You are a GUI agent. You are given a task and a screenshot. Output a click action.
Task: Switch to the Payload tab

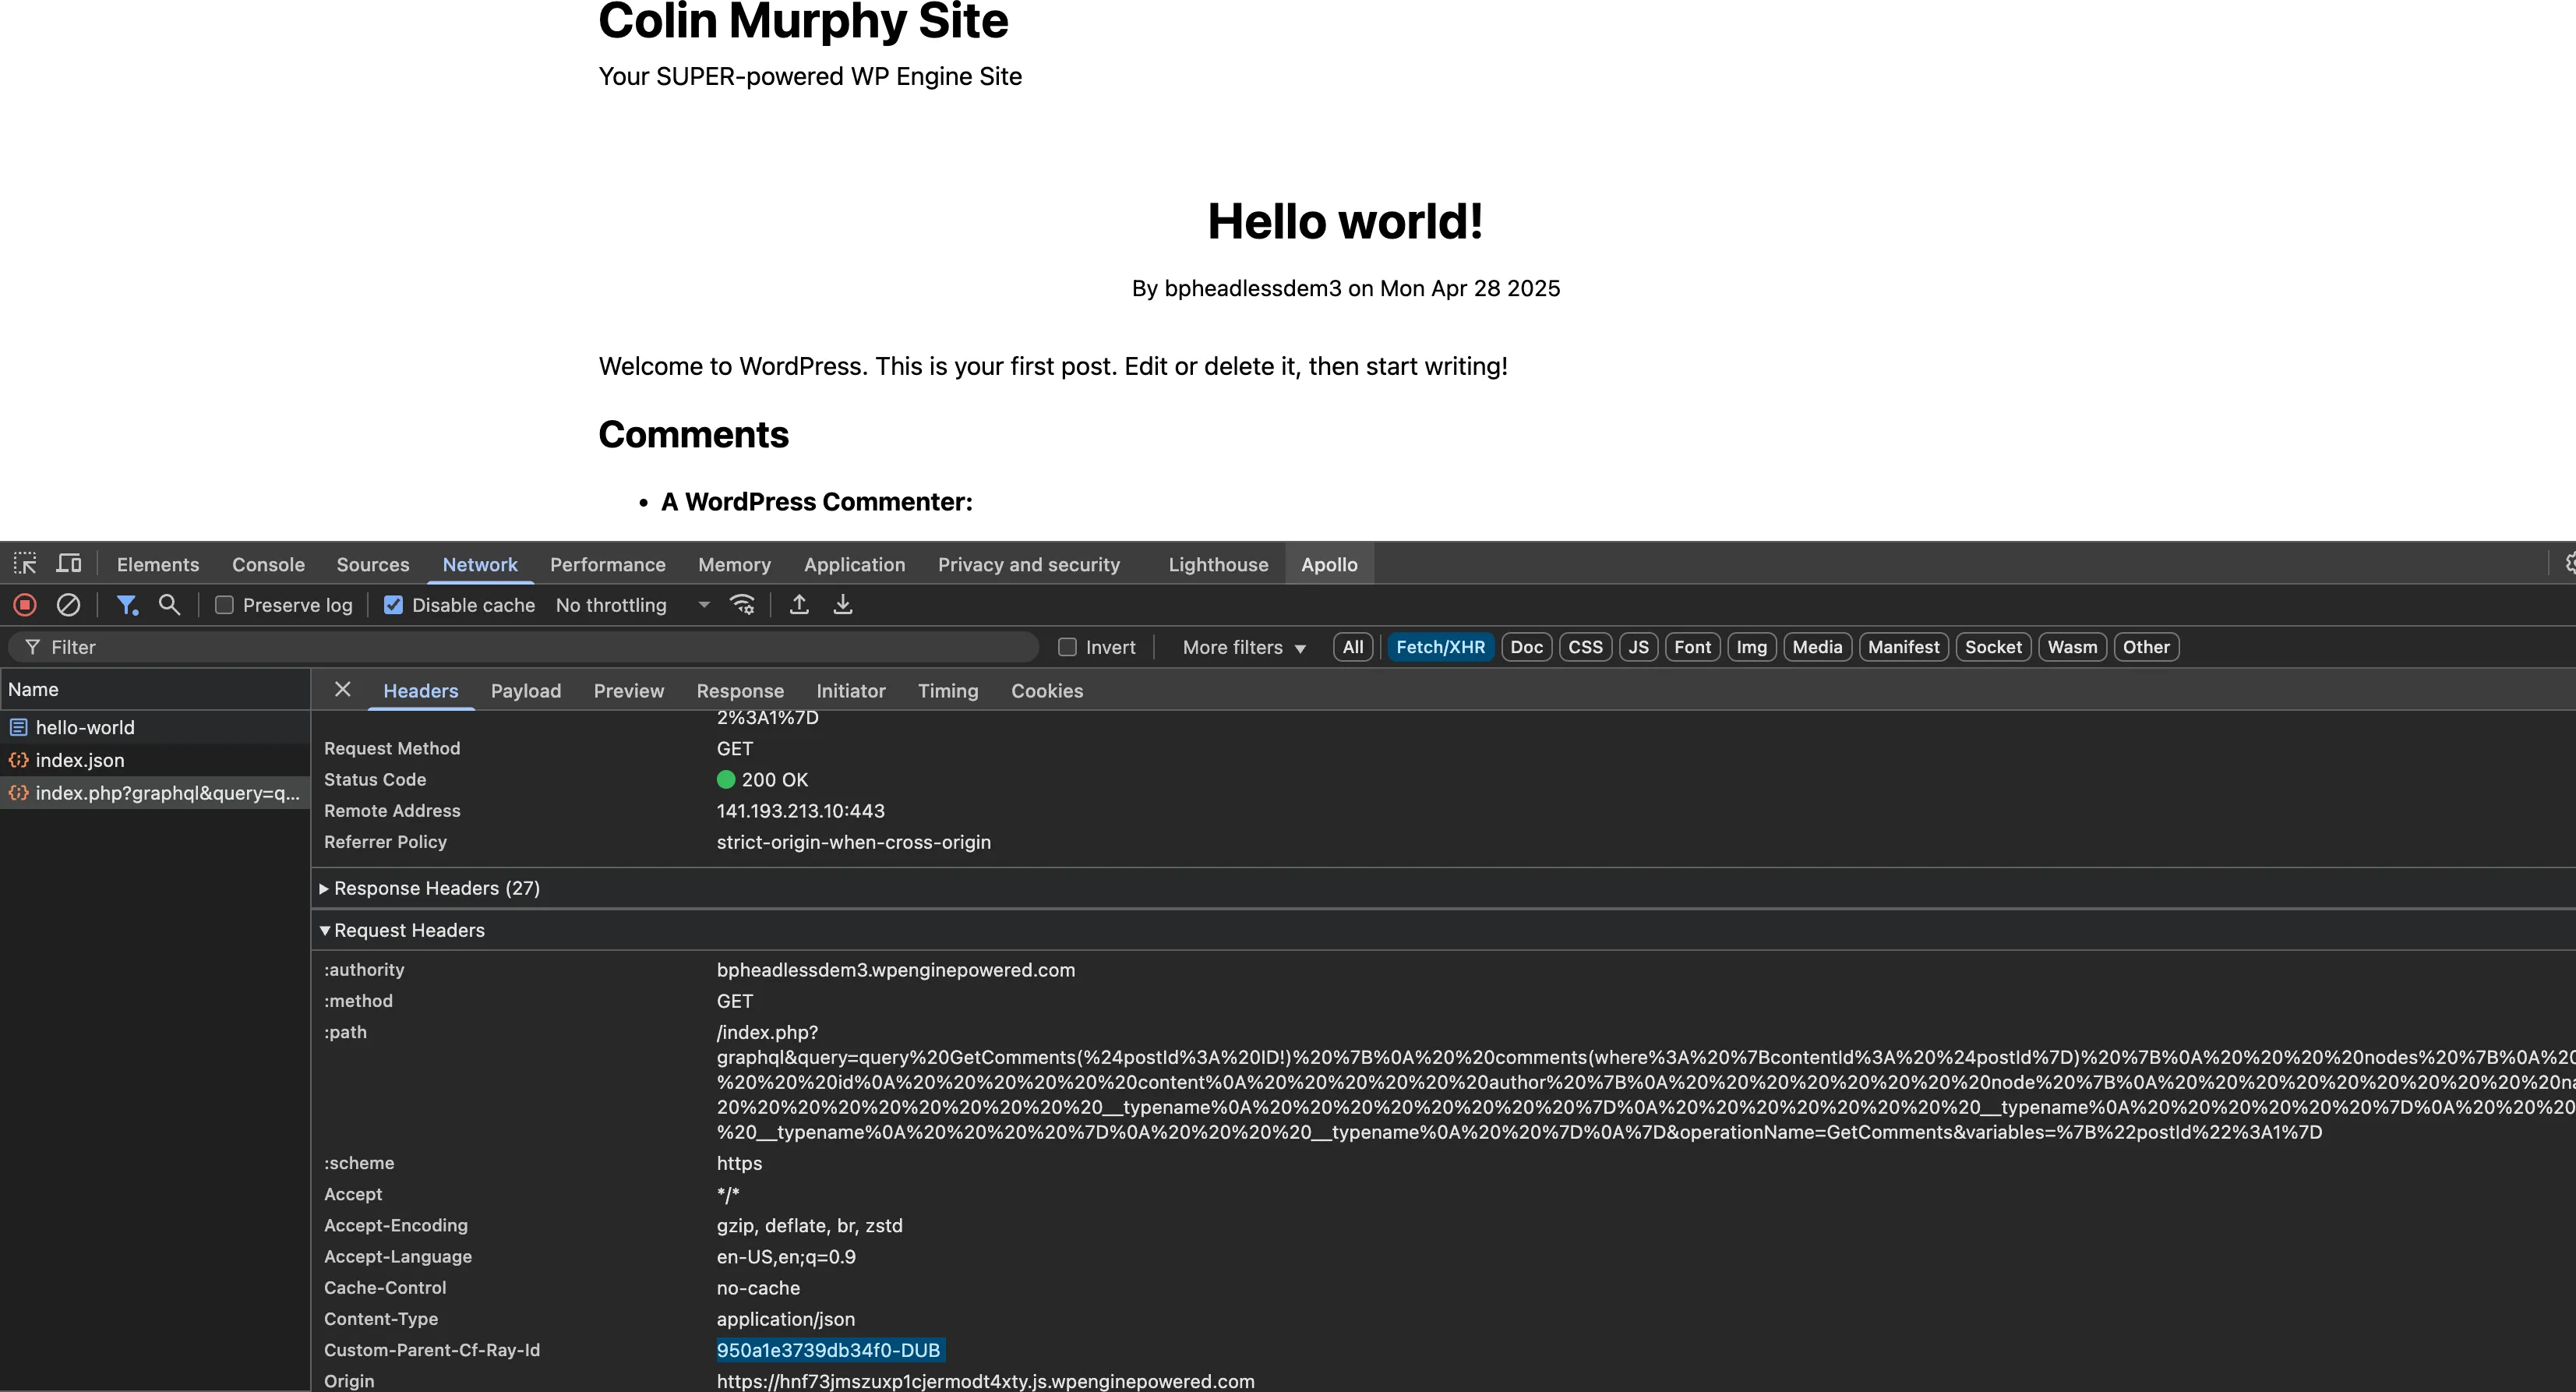pyautogui.click(x=525, y=691)
